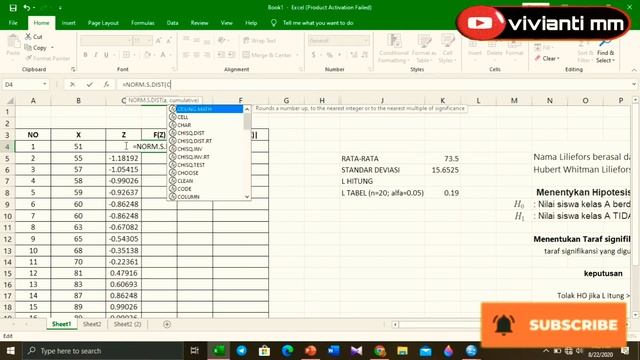The image size is (640, 360).
Task: Click the Increase Indent icon
Action: coord(231,55)
